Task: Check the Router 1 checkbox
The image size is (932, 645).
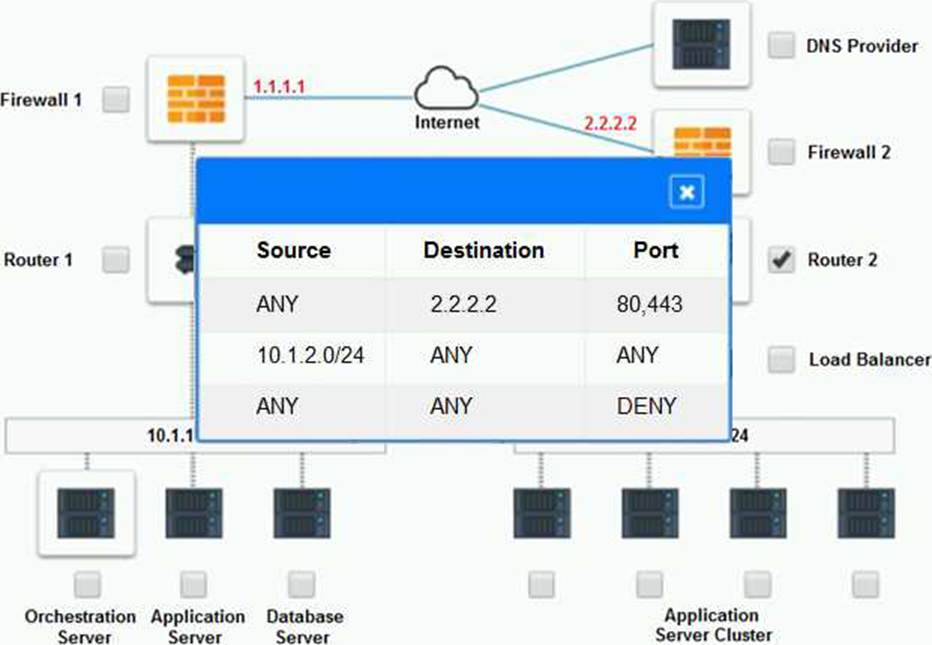Action: click(x=117, y=260)
